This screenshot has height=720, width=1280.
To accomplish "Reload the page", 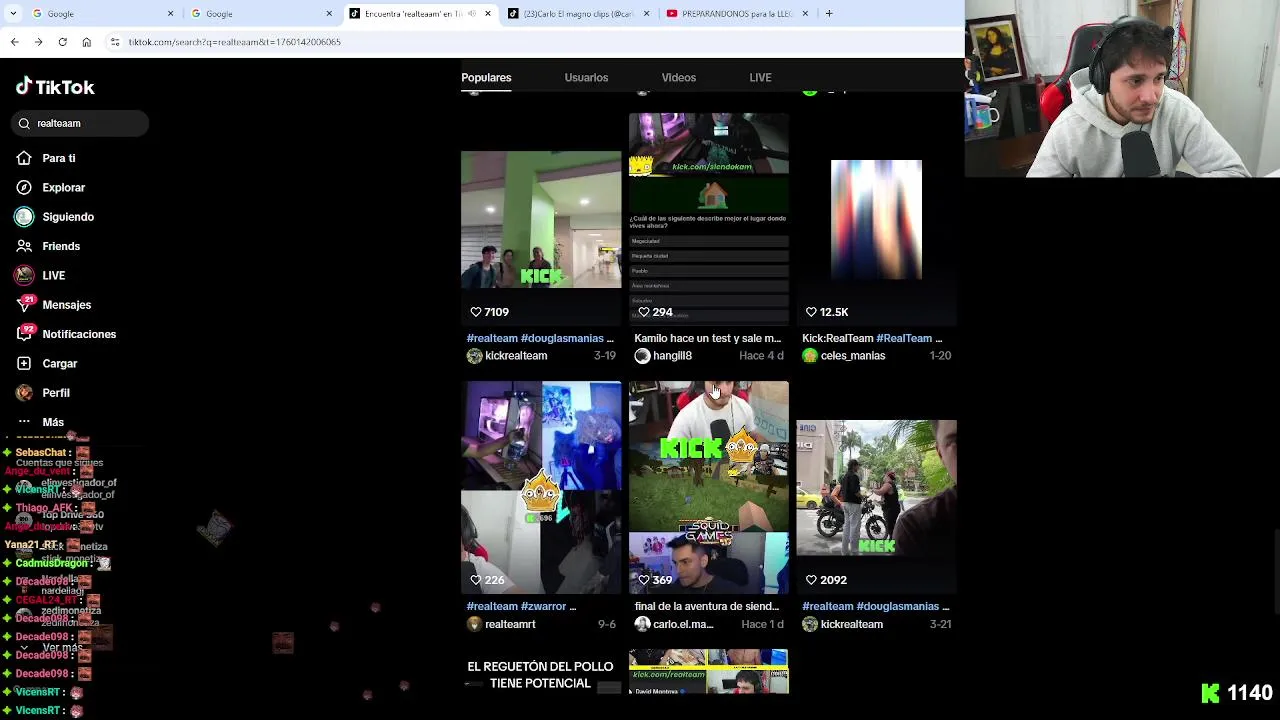I will [62, 42].
